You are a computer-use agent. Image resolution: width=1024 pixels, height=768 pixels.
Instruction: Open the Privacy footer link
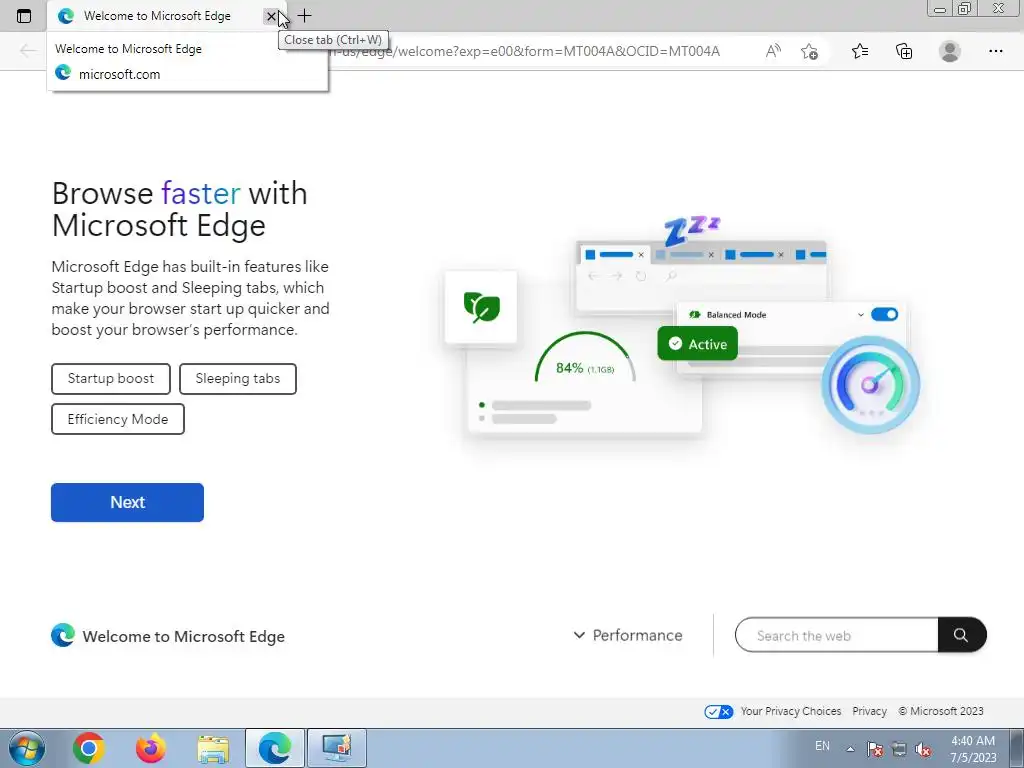[869, 711]
